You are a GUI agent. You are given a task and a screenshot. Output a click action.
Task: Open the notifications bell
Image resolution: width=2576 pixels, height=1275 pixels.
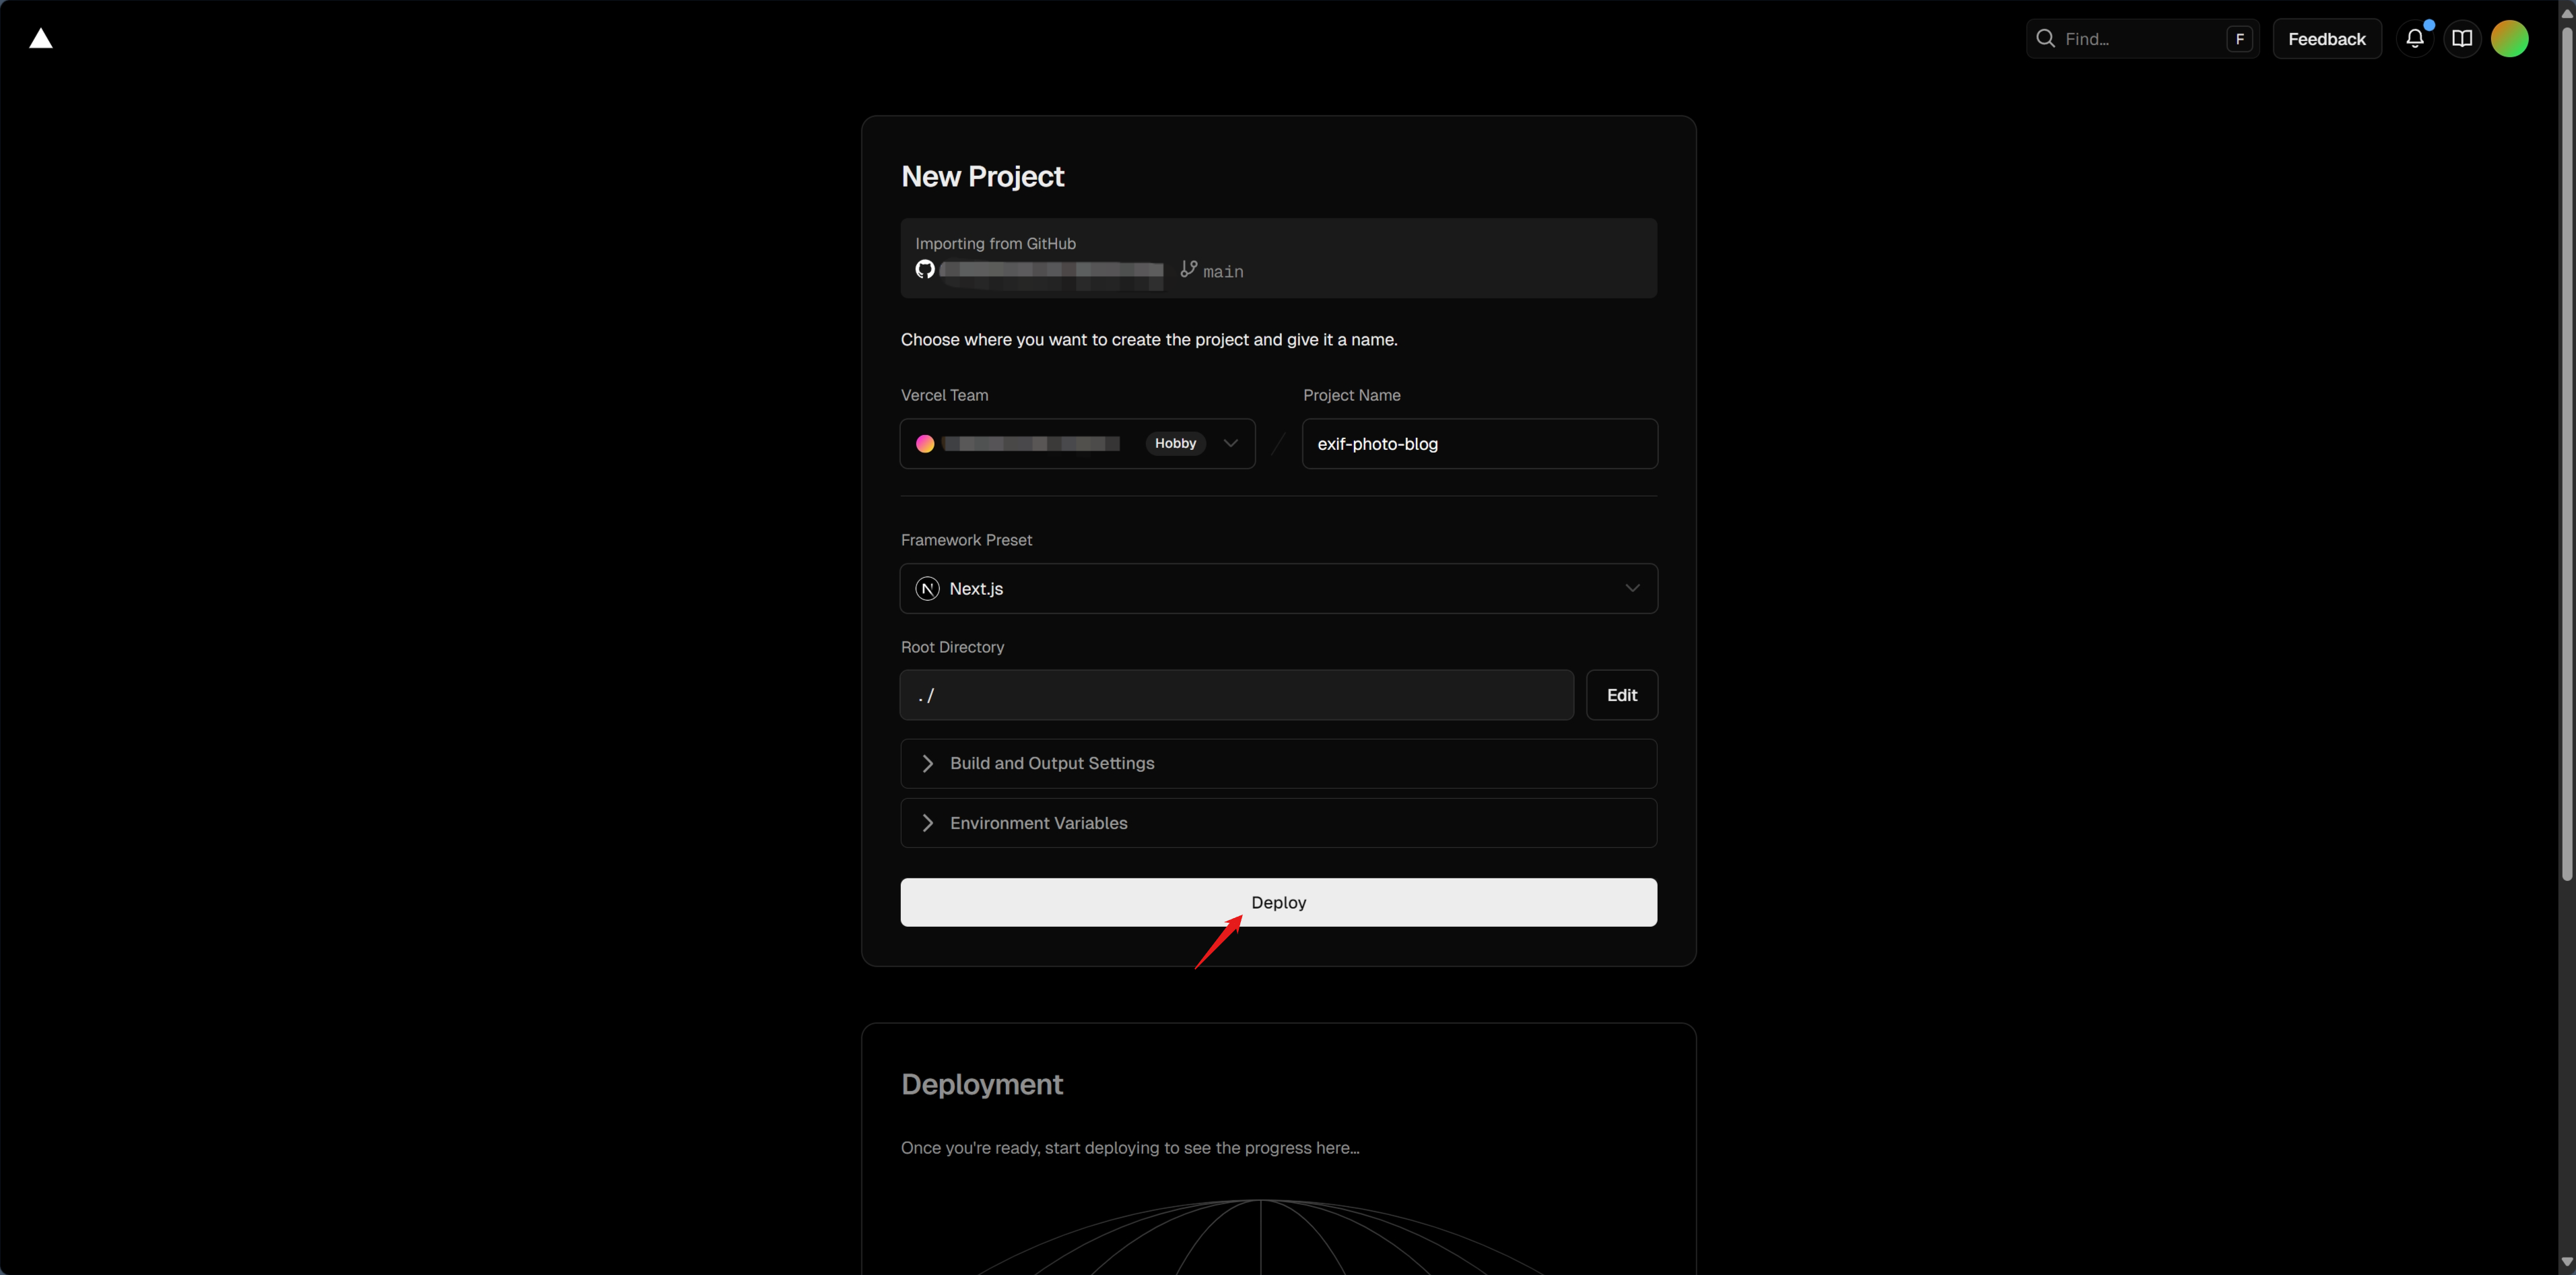click(x=2414, y=39)
